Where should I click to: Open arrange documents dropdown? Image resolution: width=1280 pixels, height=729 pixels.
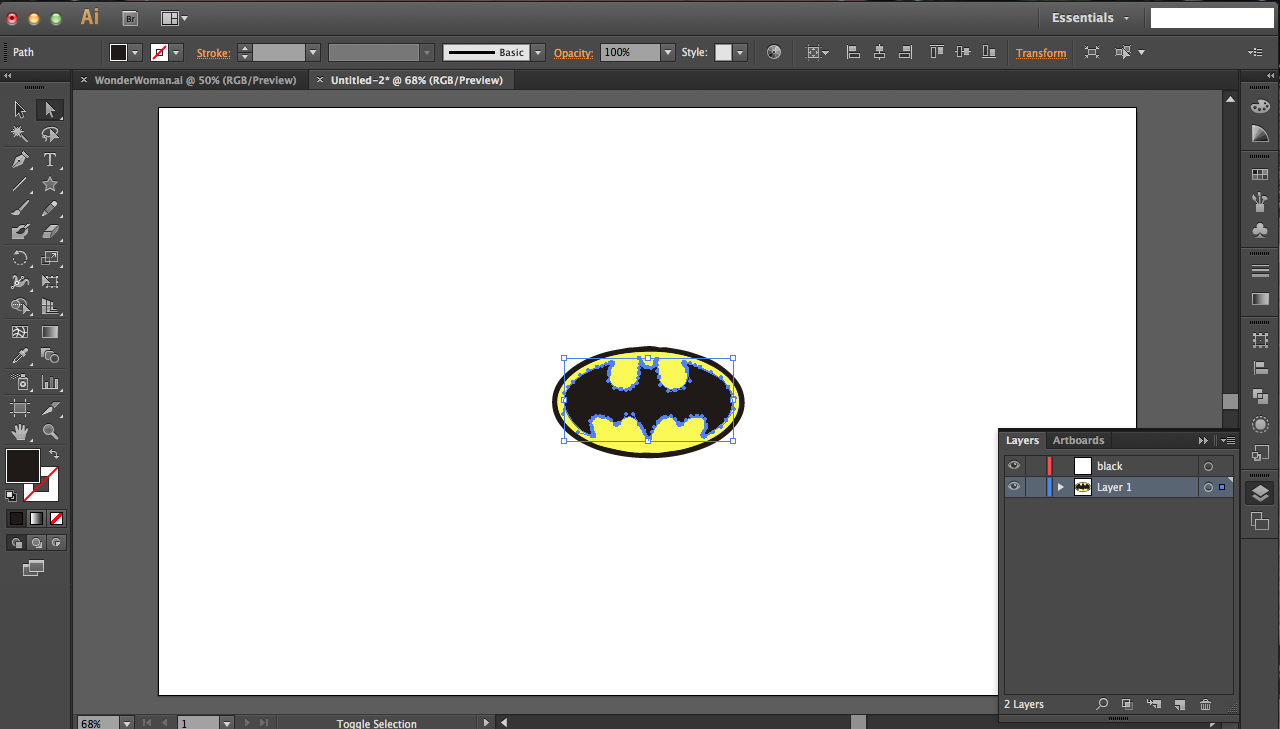point(174,18)
